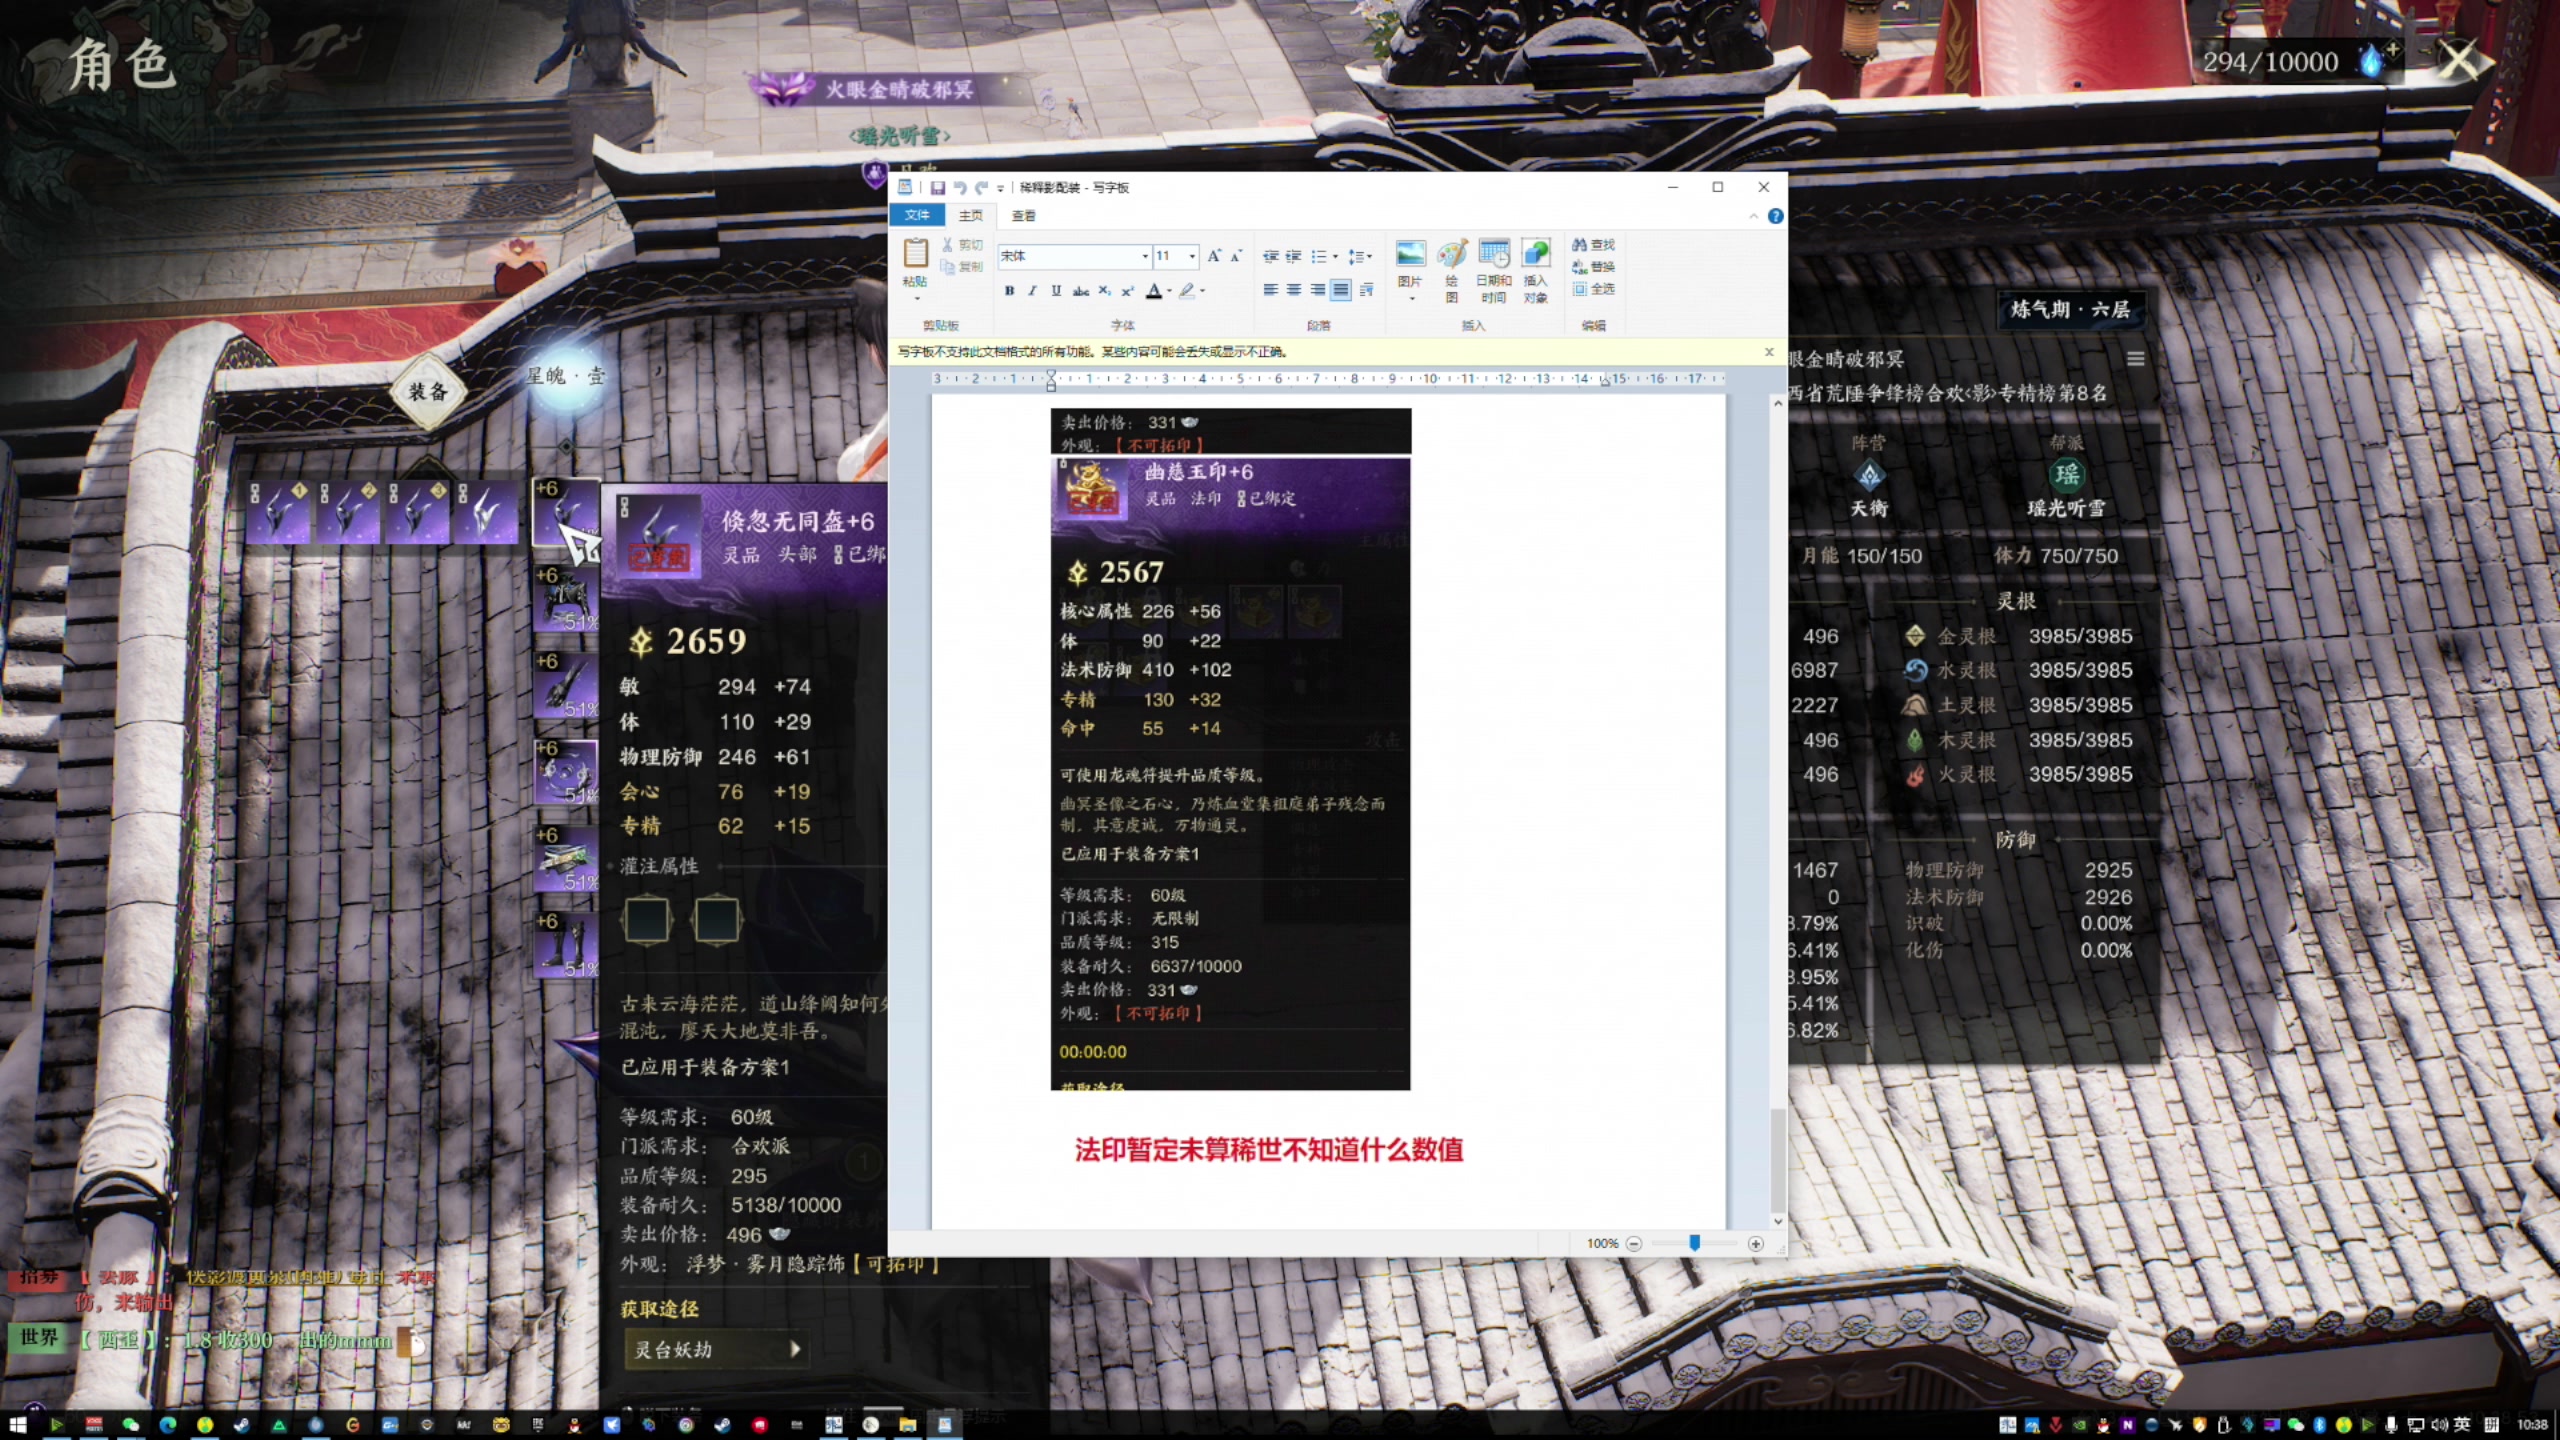Image resolution: width=2560 pixels, height=1440 pixels.
Task: Open Microsoft Edge from the taskbar
Action: tap(167, 1425)
